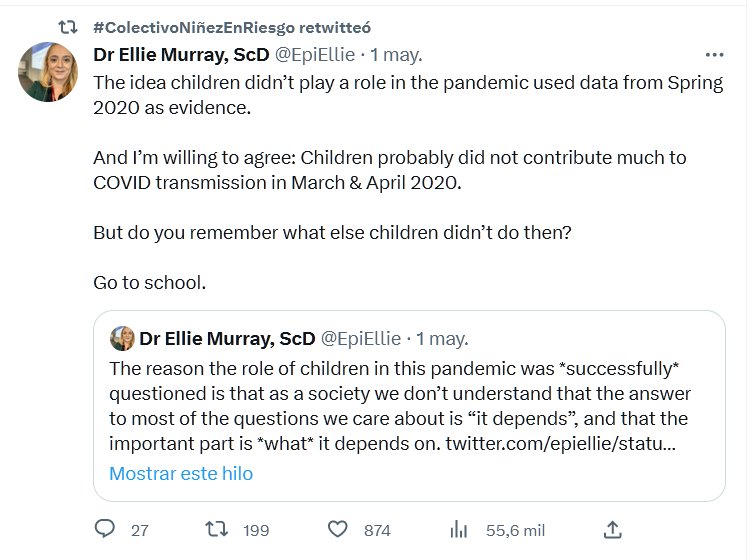Open the quoted tweet card body text
Screen dimensions: 754x560
[x=400, y=395]
